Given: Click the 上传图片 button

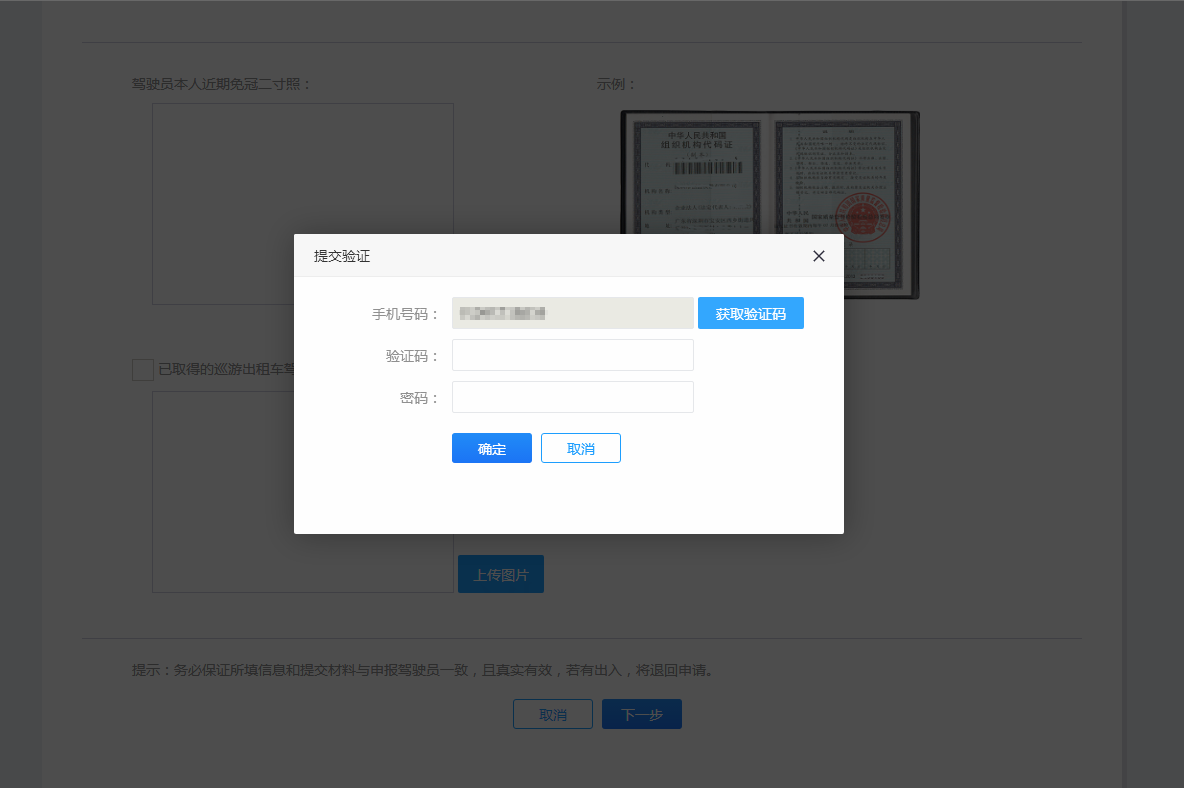Looking at the screenshot, I should (x=500, y=575).
